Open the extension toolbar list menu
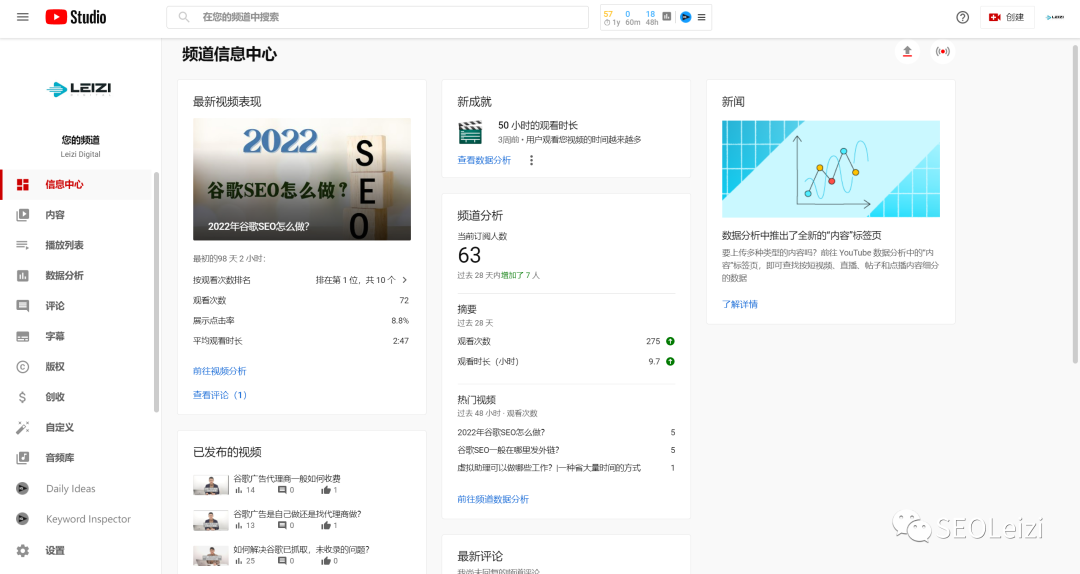The image size is (1080, 574). tap(701, 17)
